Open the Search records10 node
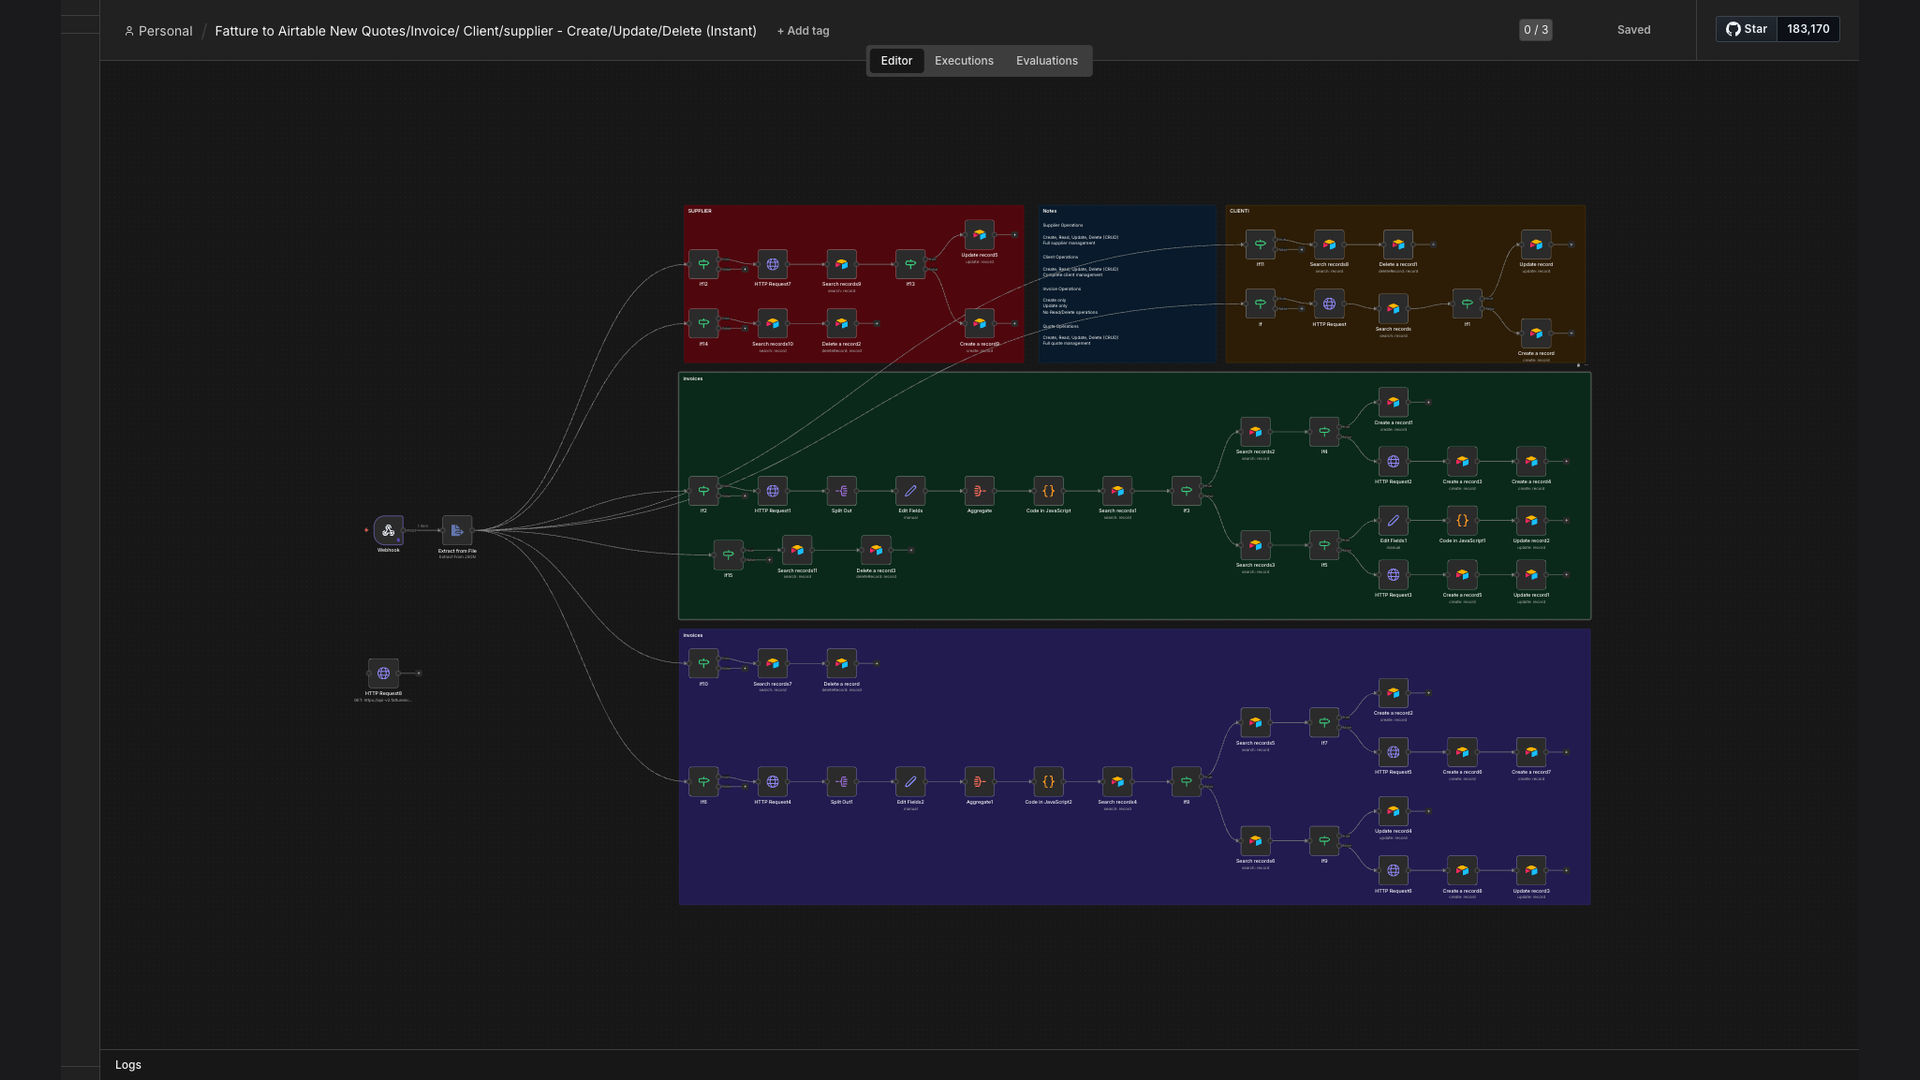The image size is (1920, 1080). click(x=772, y=323)
